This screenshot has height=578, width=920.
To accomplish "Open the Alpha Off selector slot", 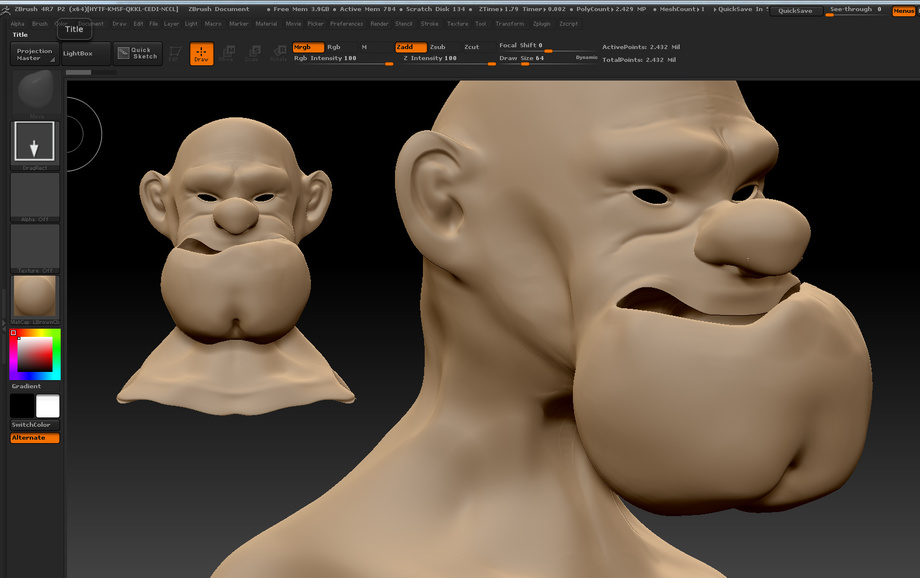I will (x=35, y=197).
